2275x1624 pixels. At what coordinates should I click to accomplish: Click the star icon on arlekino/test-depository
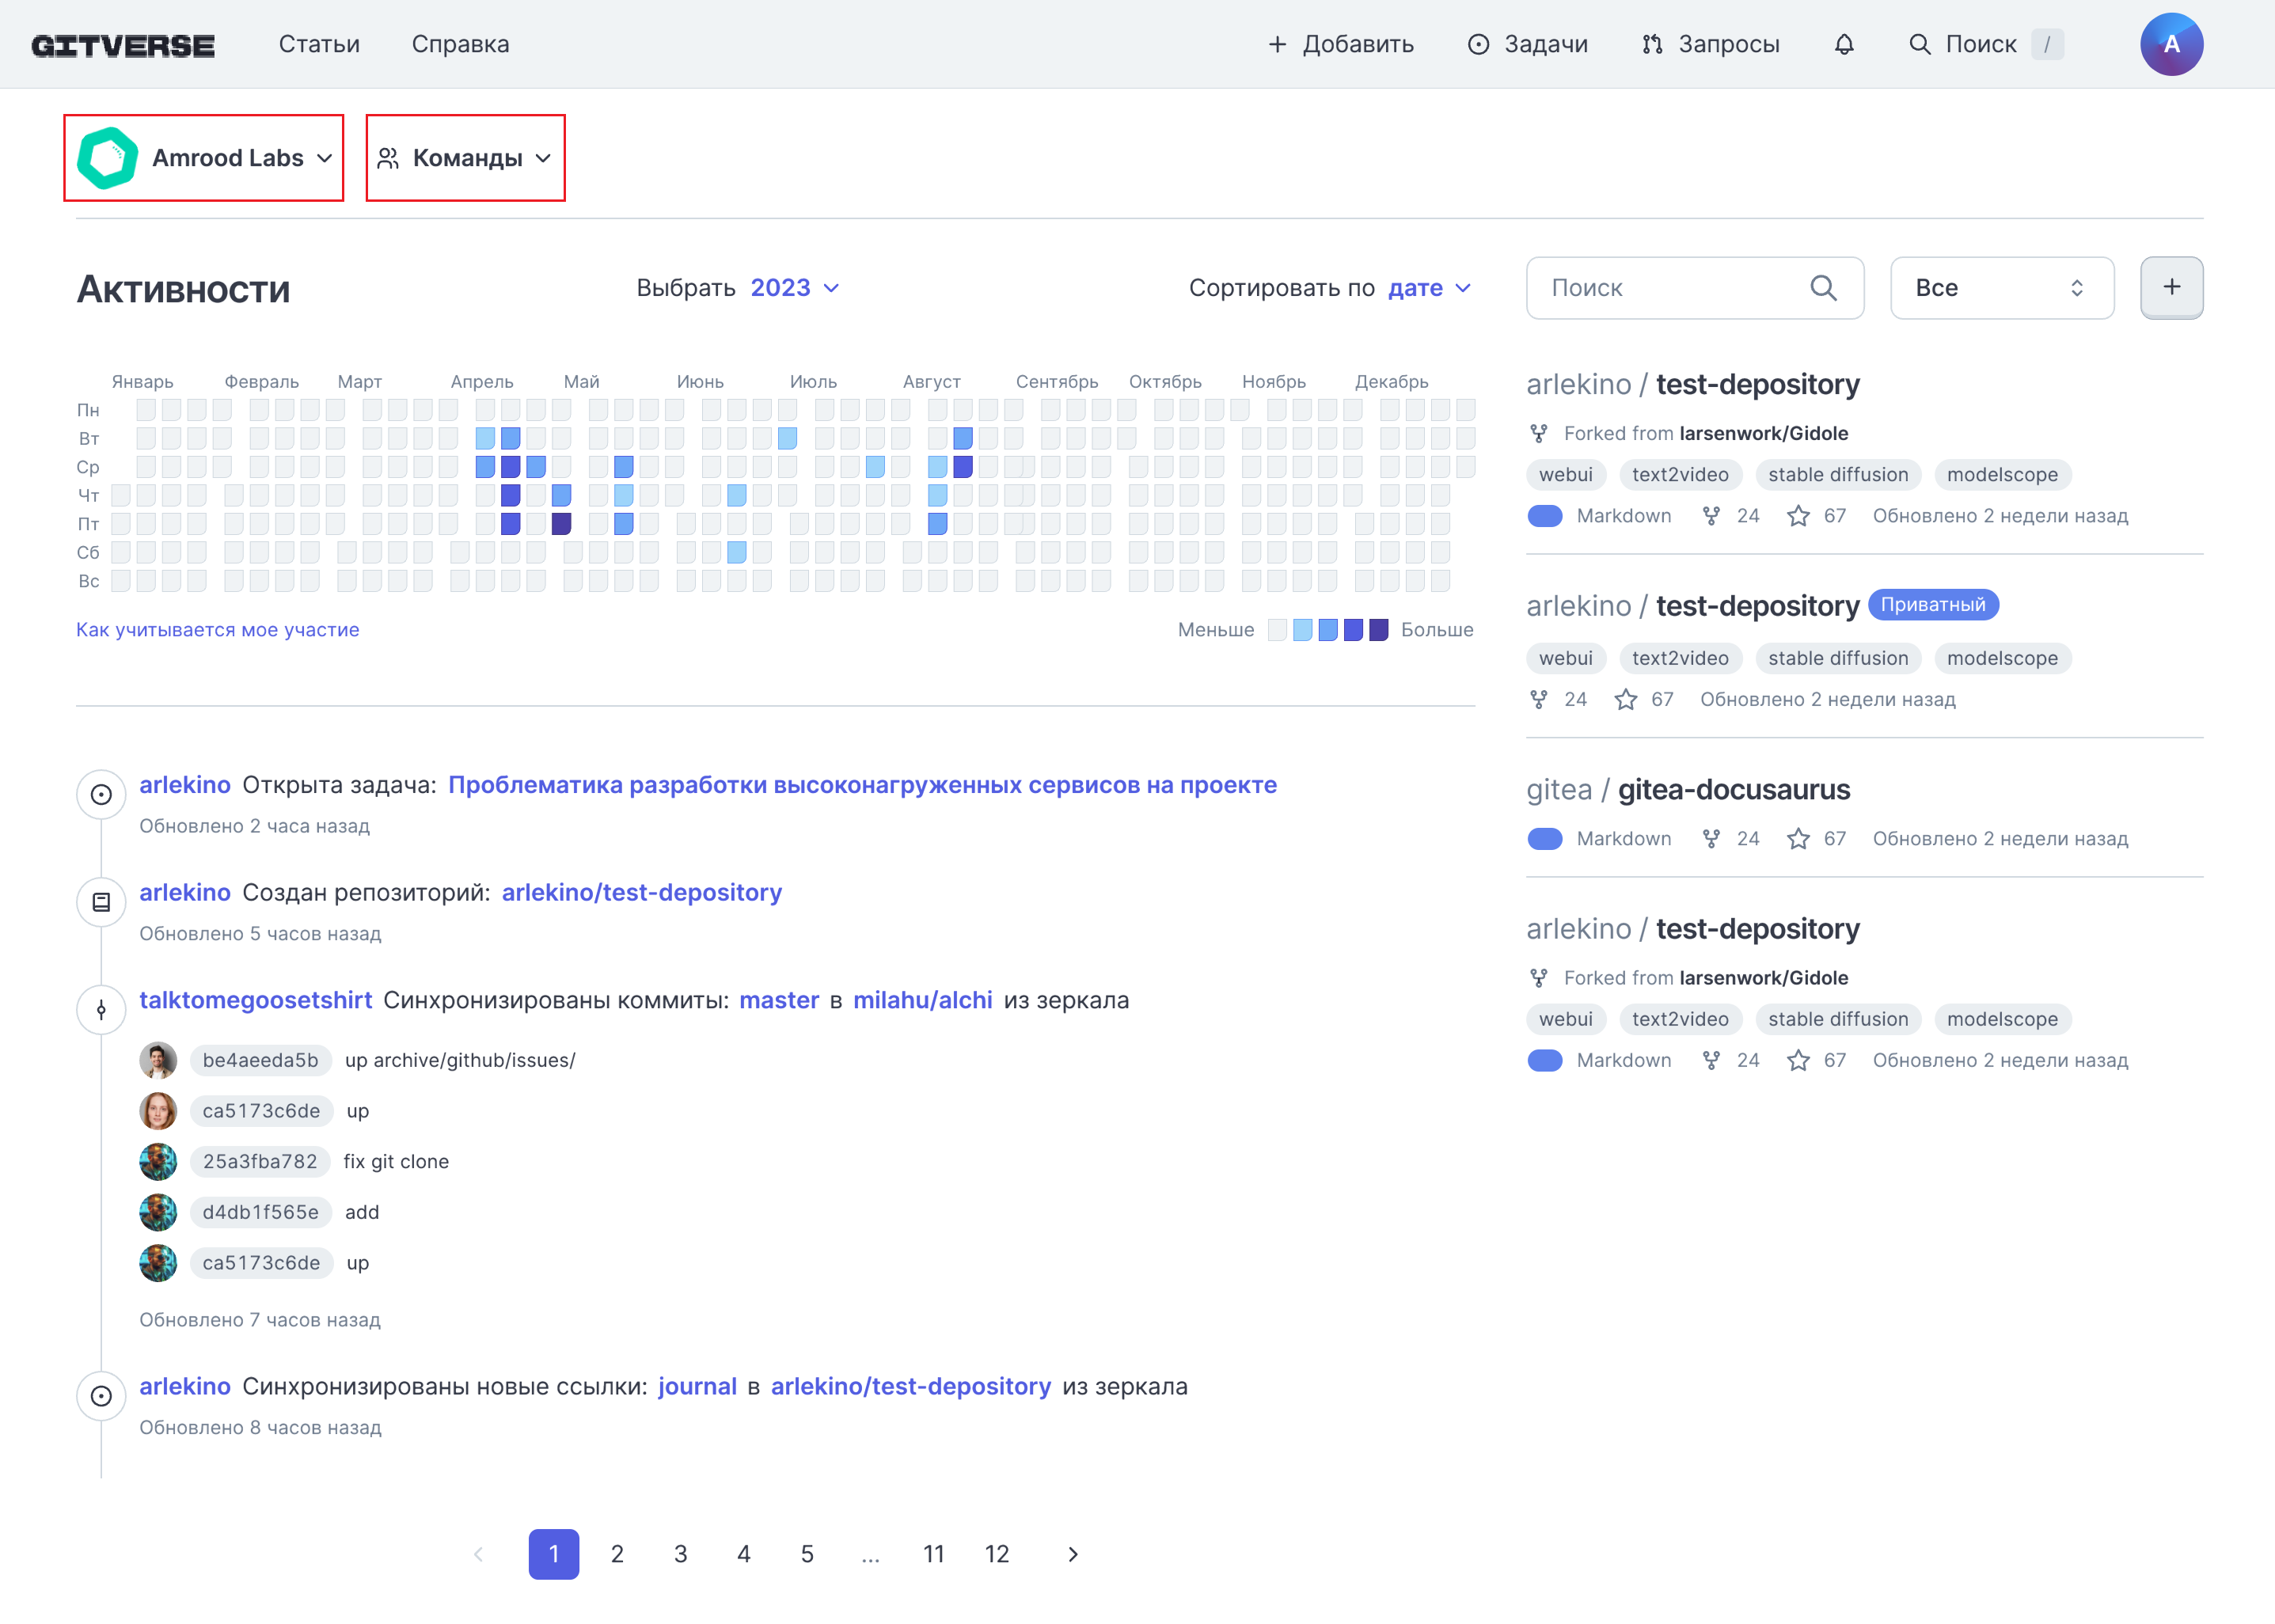coord(1797,515)
